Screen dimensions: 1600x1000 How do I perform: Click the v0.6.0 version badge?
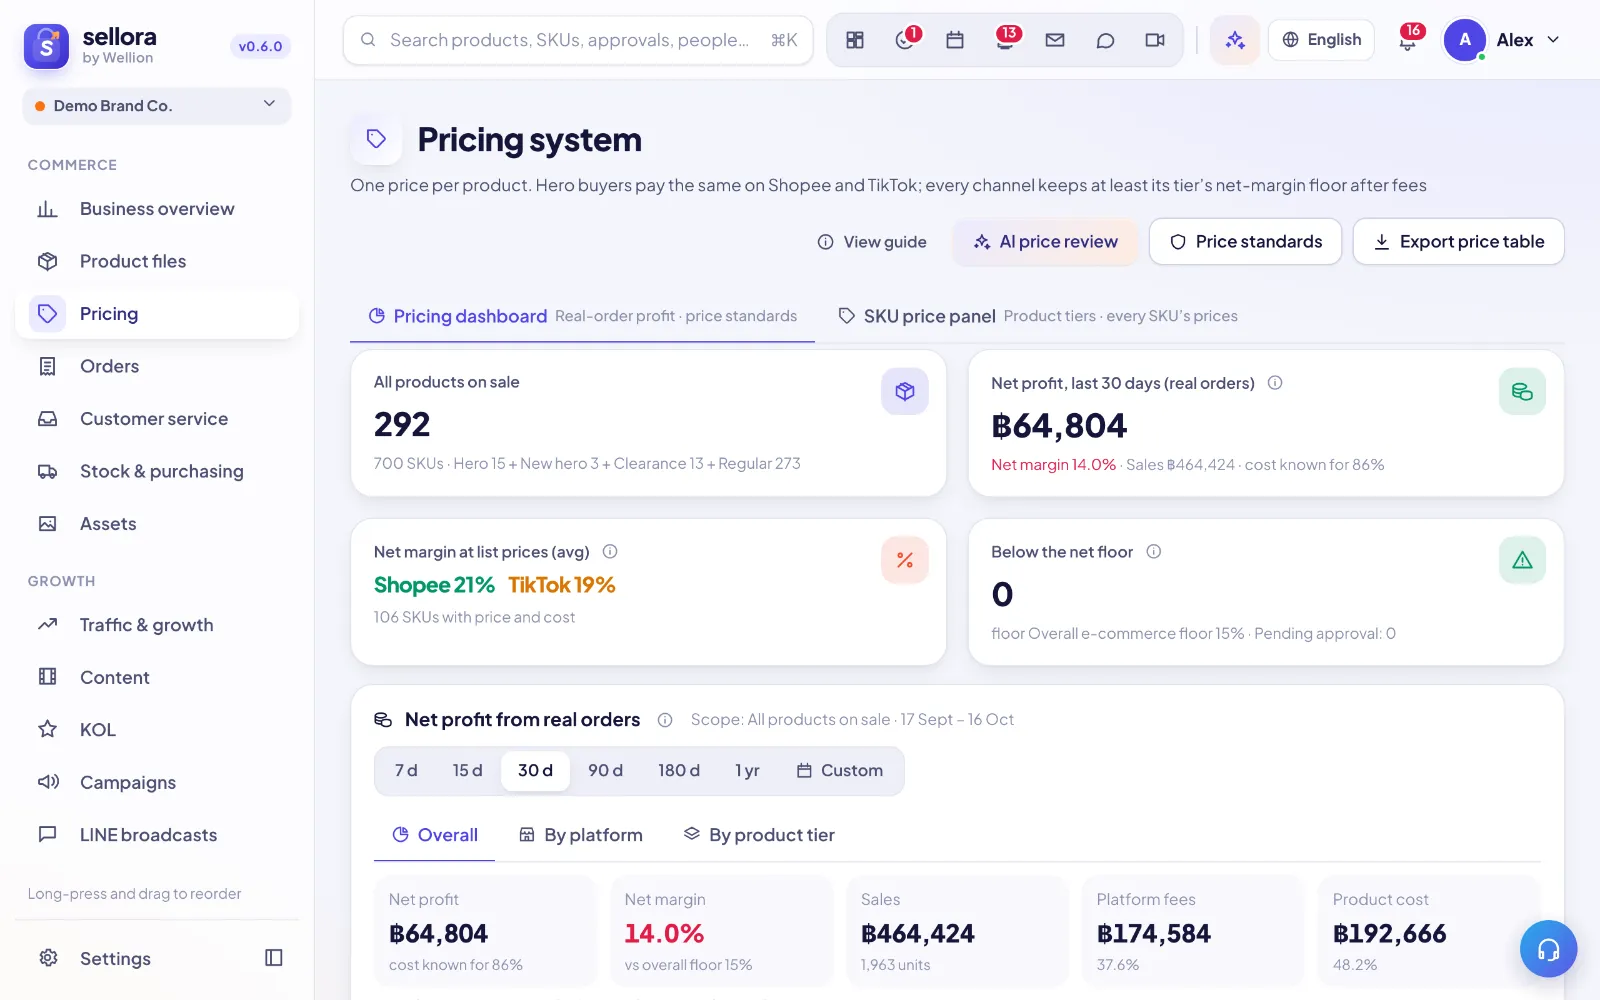point(260,46)
